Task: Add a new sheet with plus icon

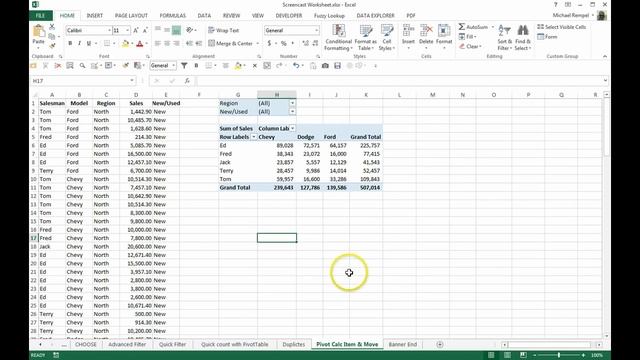Action: pos(440,344)
